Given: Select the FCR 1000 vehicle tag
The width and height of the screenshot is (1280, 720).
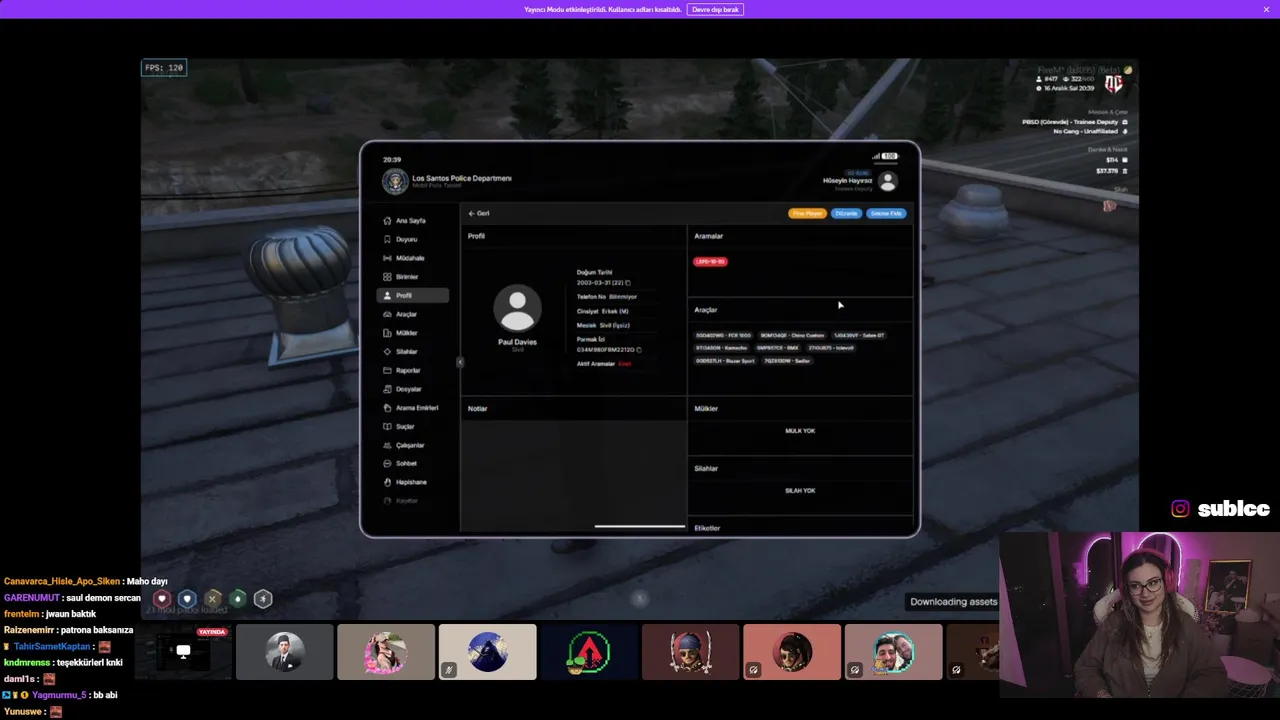Looking at the screenshot, I should [723, 335].
